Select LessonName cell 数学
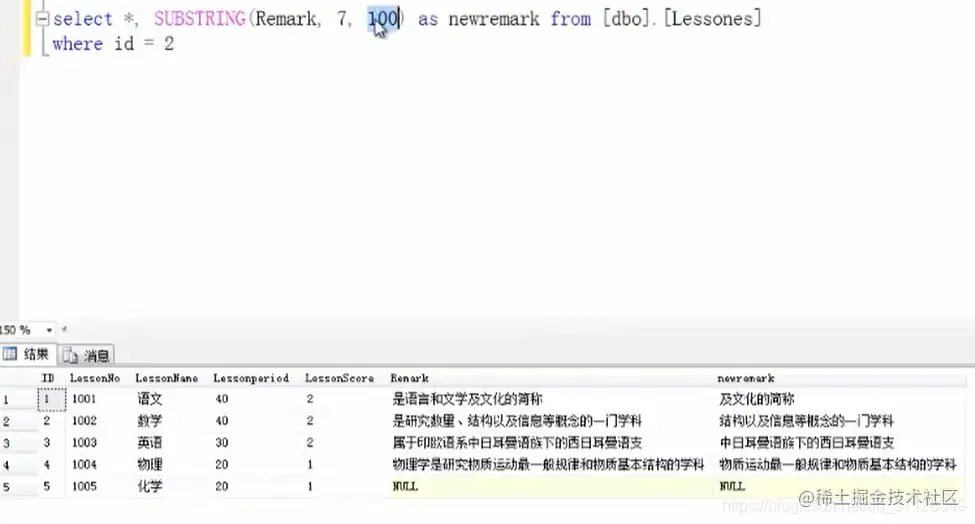The height and width of the screenshot is (524, 975). click(150, 421)
